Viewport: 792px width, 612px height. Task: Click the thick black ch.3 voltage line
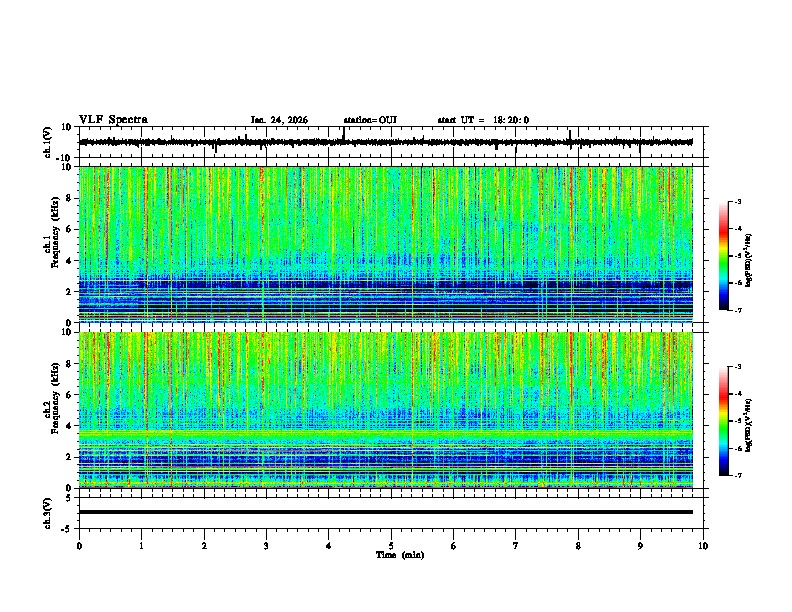coord(386,512)
